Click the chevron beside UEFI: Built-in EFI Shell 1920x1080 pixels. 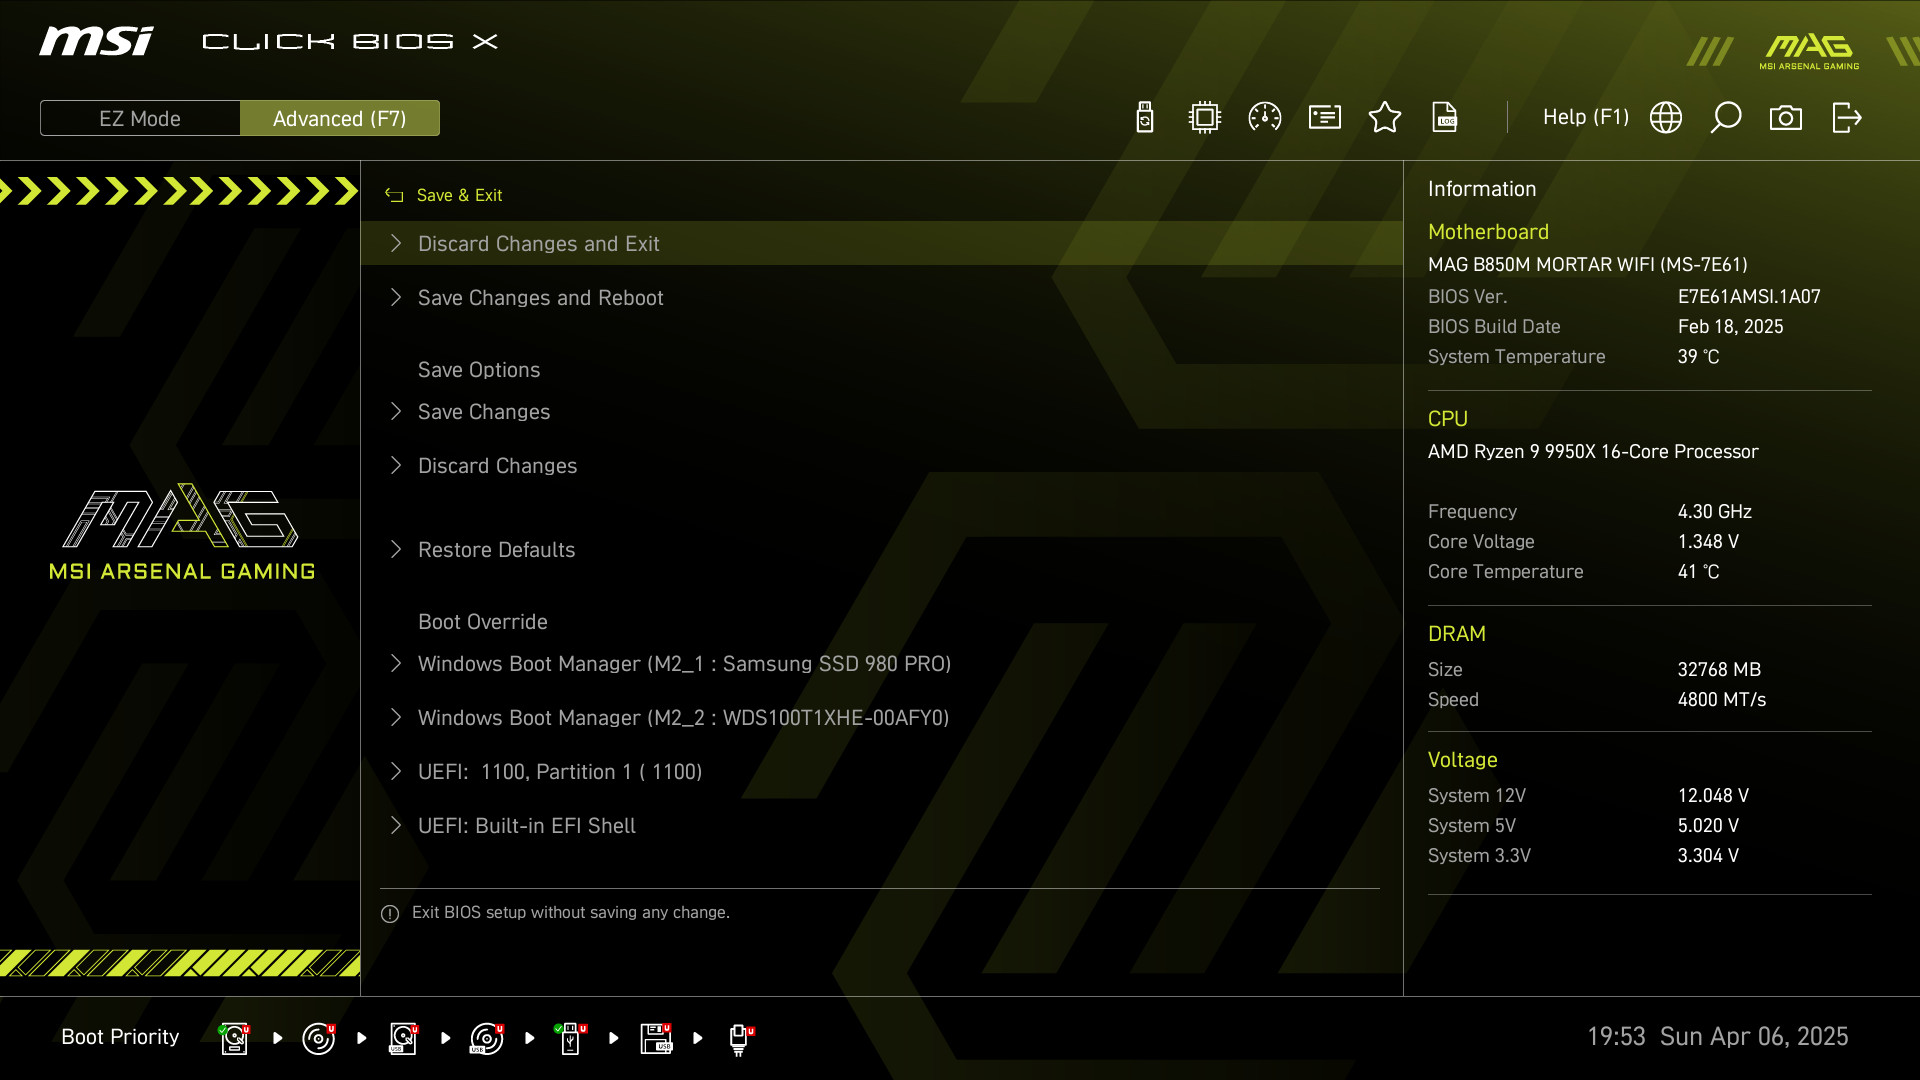point(396,825)
